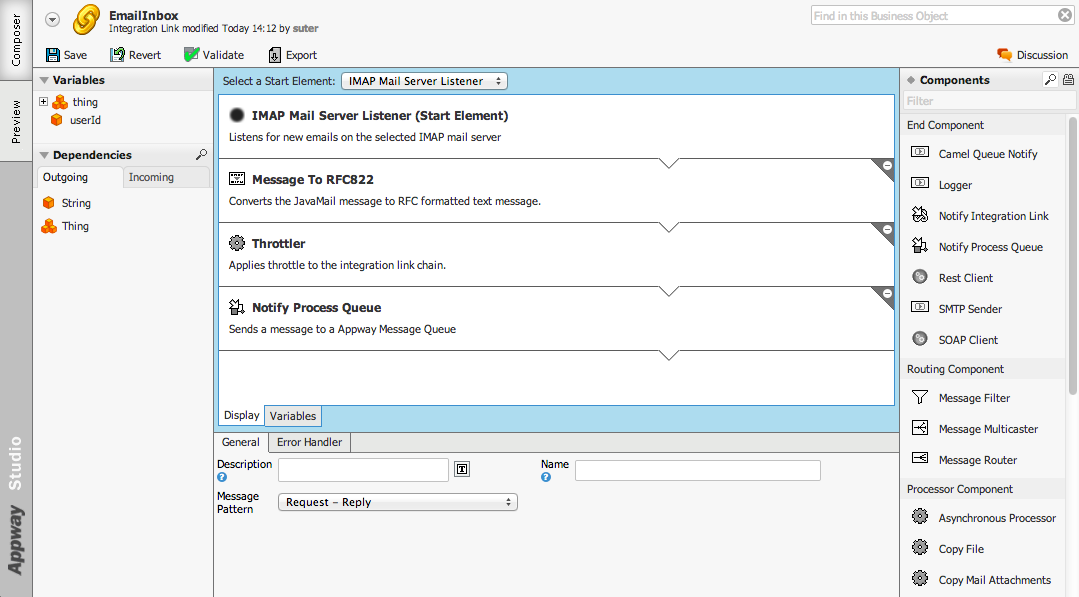Switch to the Composer side tab

click(16, 40)
